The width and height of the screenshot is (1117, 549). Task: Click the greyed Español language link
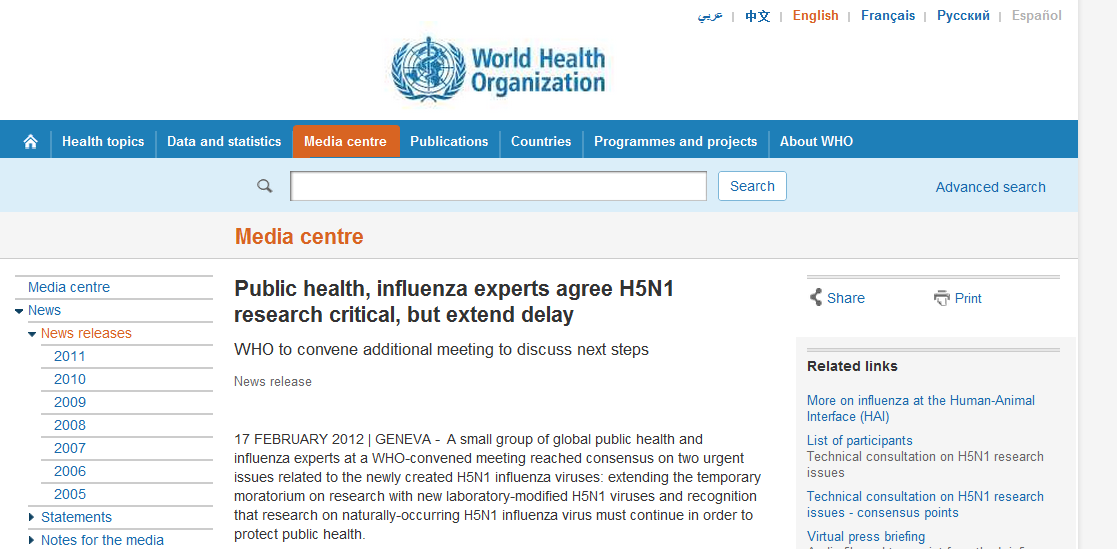point(1037,16)
